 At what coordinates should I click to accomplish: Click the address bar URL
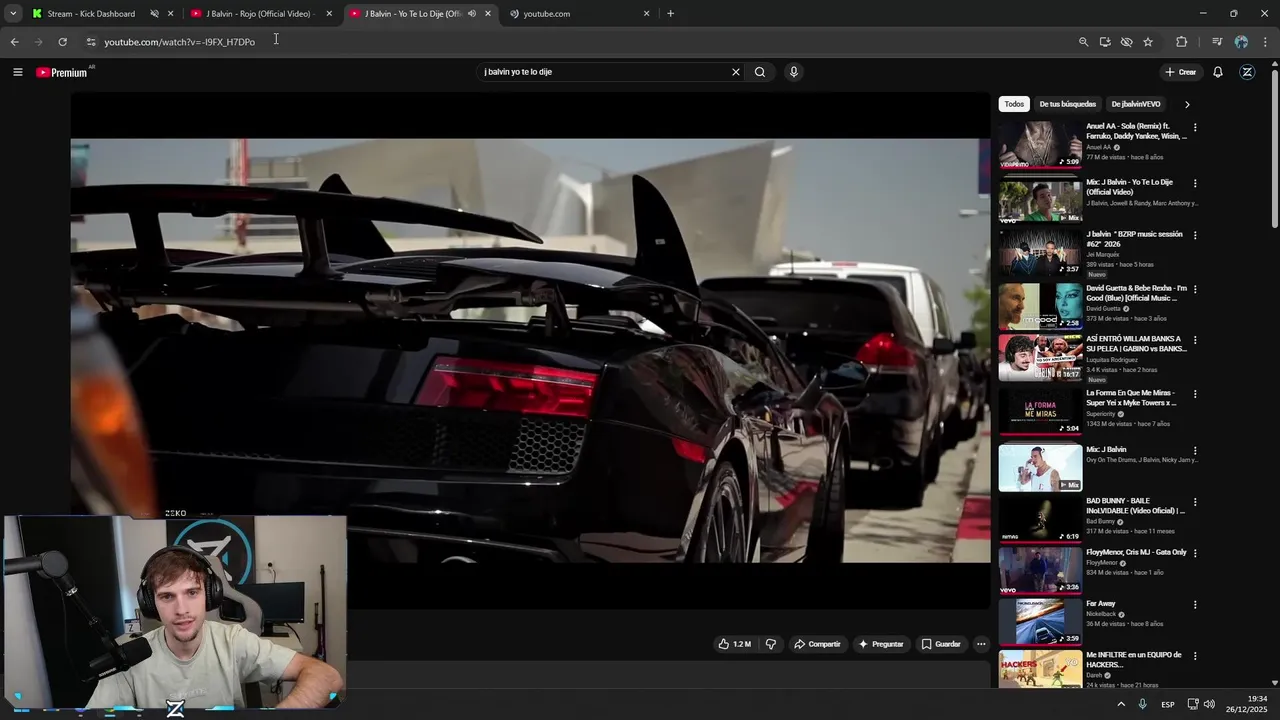pos(180,42)
